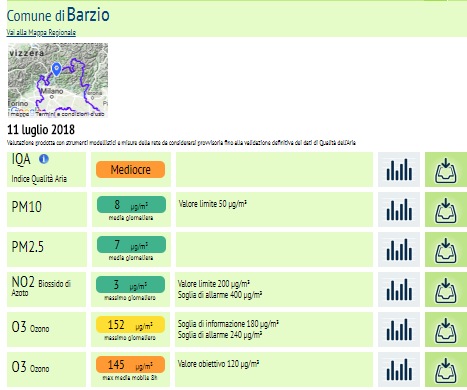Viewport: 467px width, 390px height.
Task: Click the PM2.5 row label
Action: 28,247
